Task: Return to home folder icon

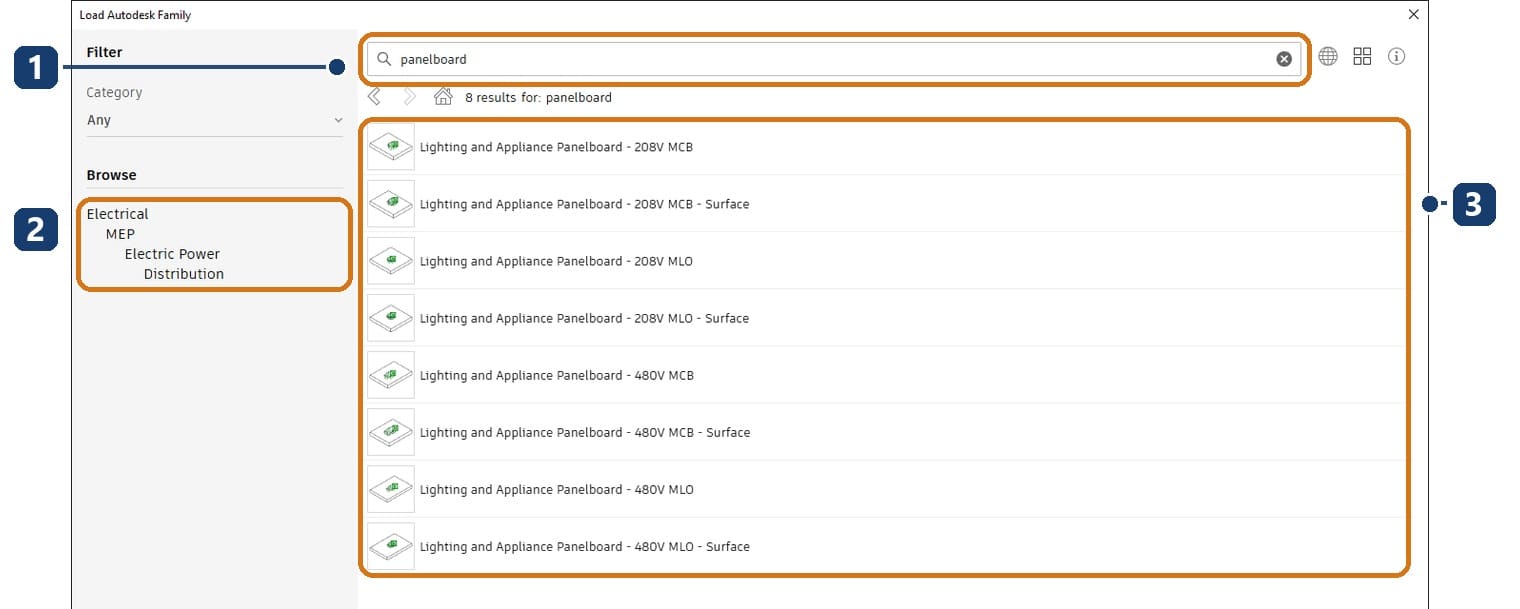Action: pyautogui.click(x=443, y=97)
